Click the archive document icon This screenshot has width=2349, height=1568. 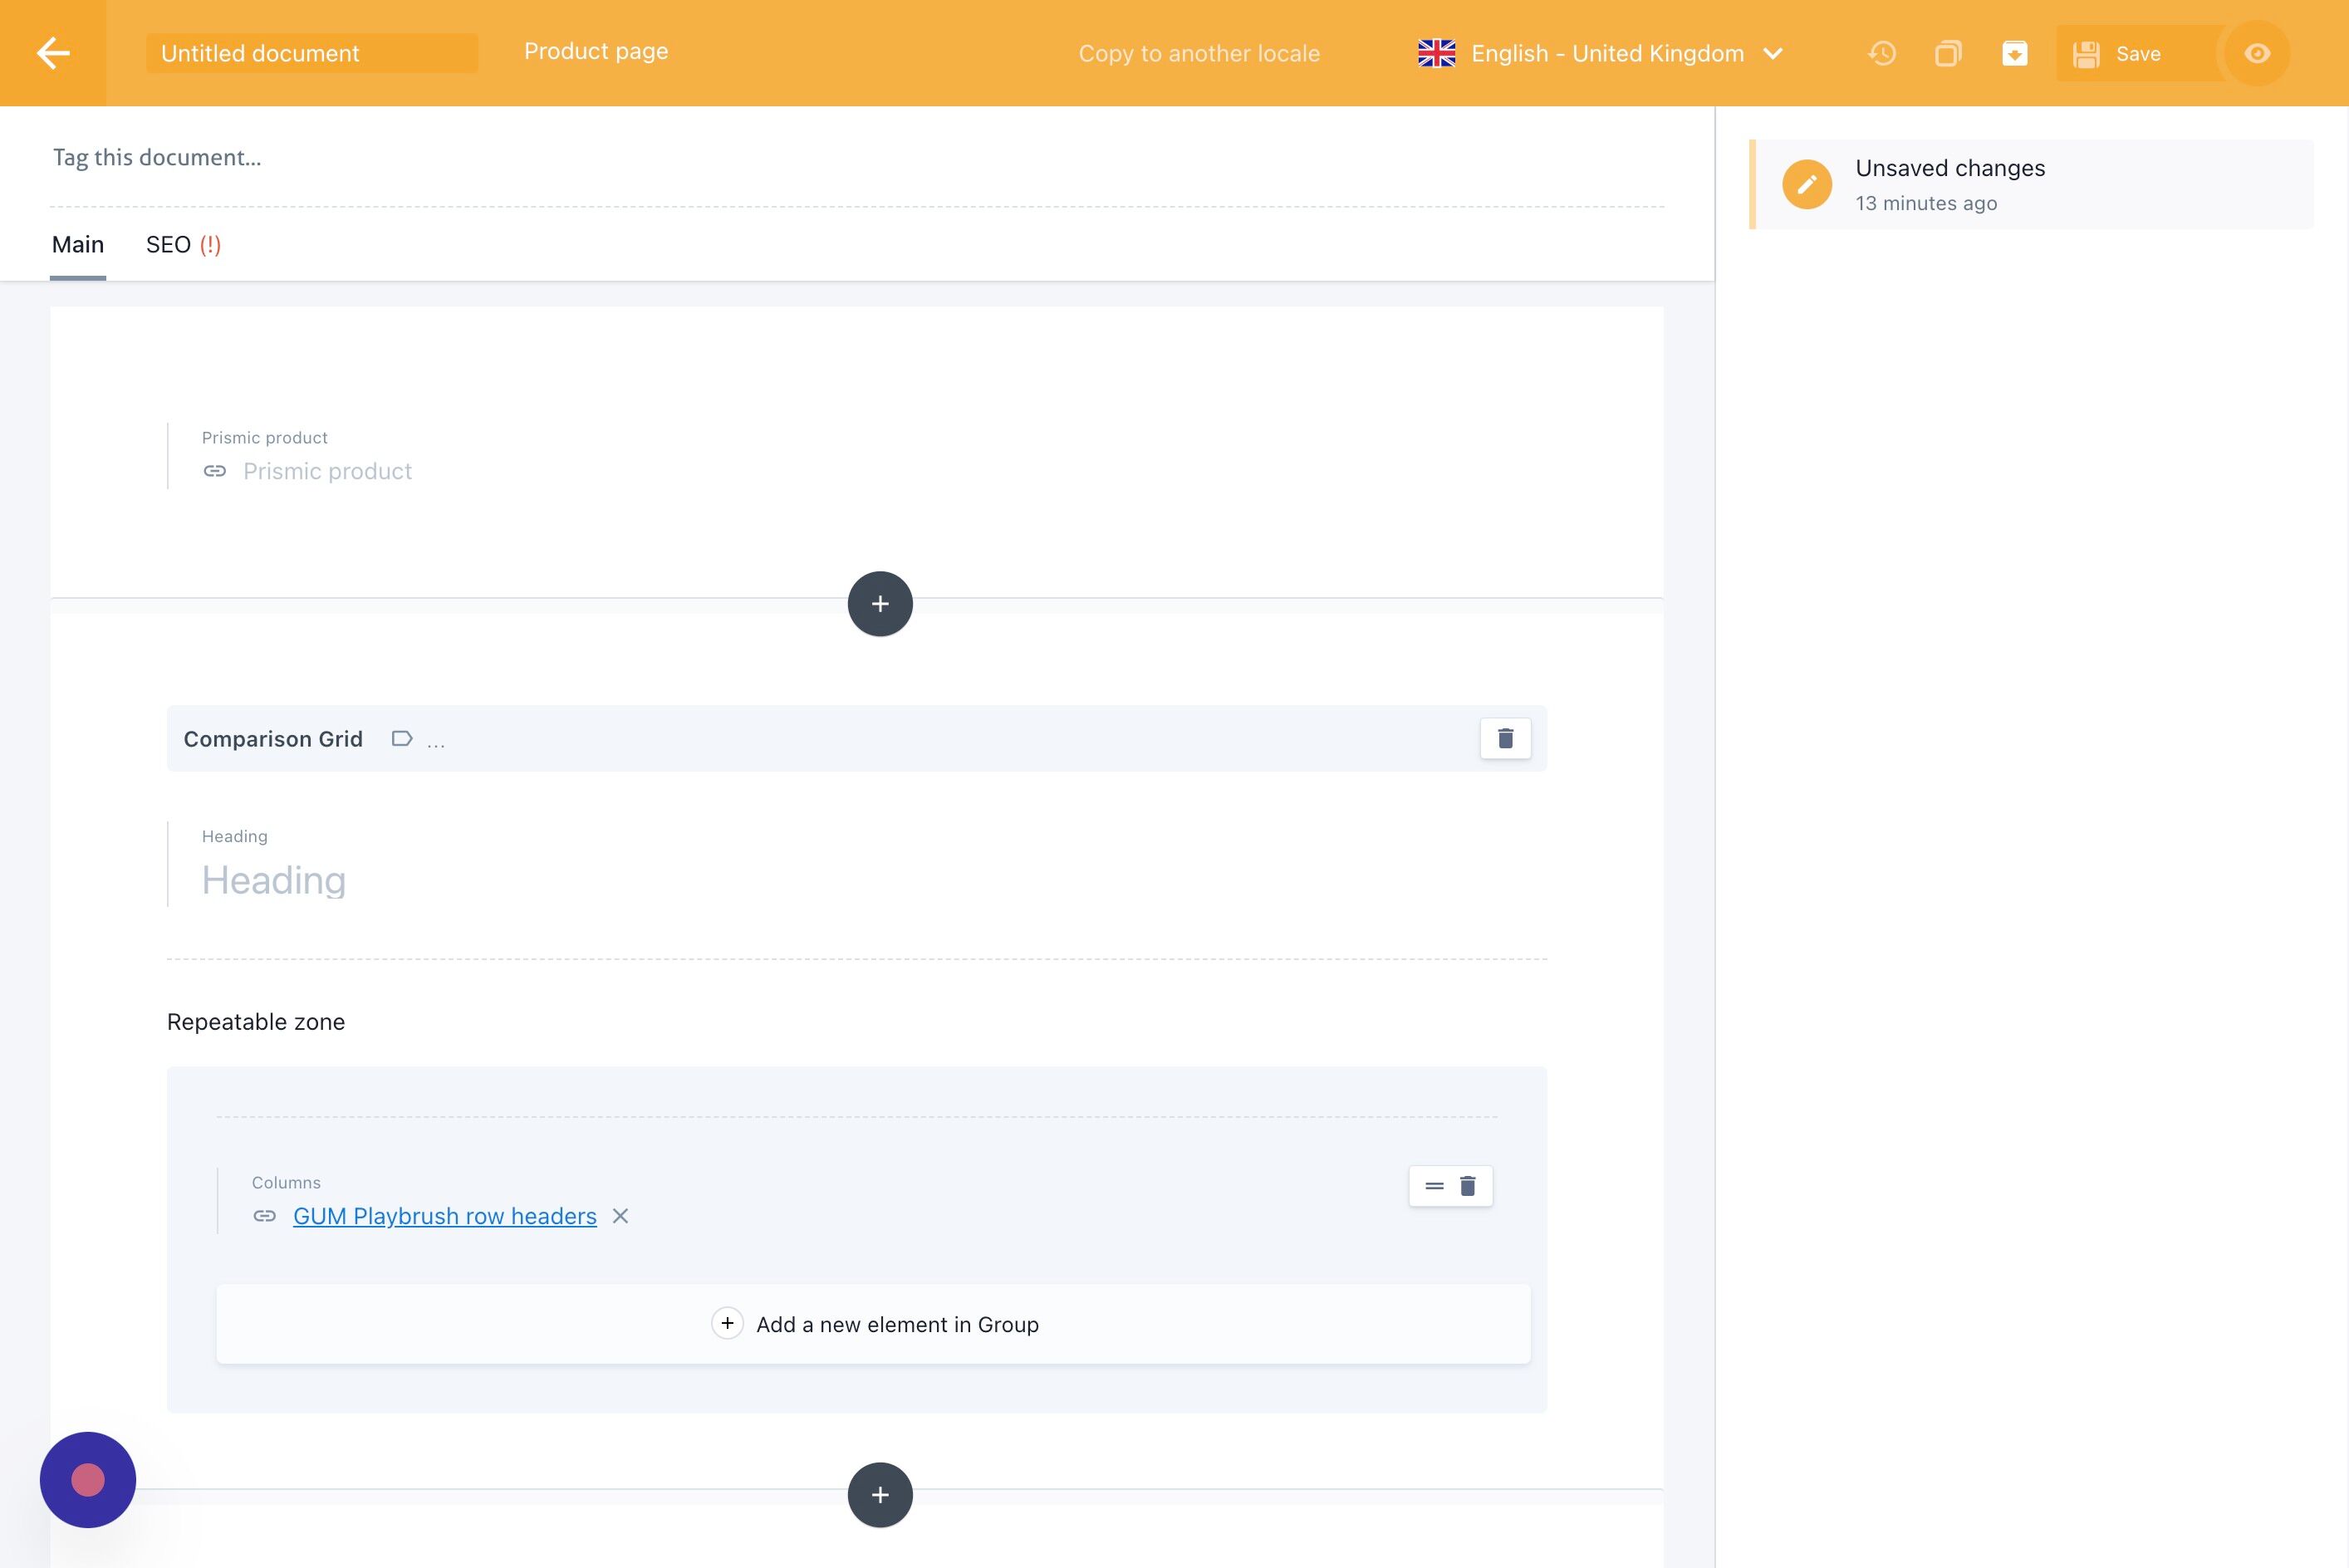click(x=2014, y=53)
